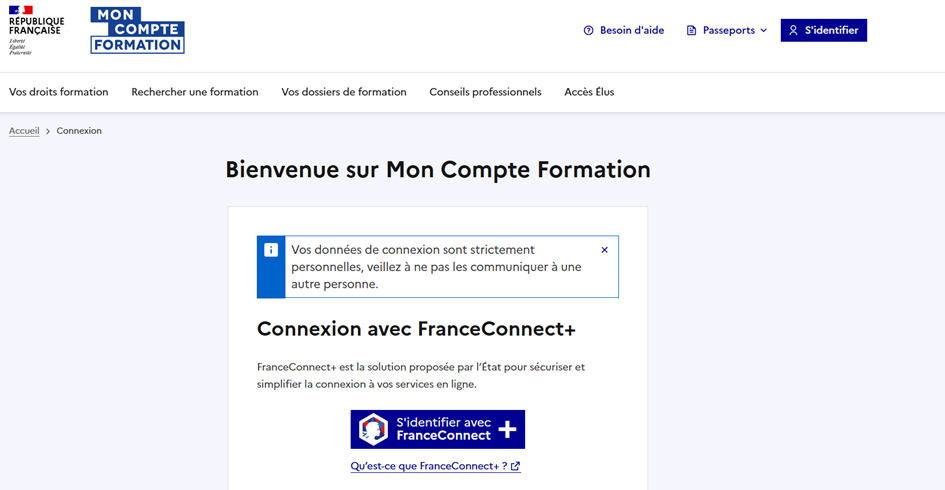Open the Besoin d'aide link

point(631,31)
